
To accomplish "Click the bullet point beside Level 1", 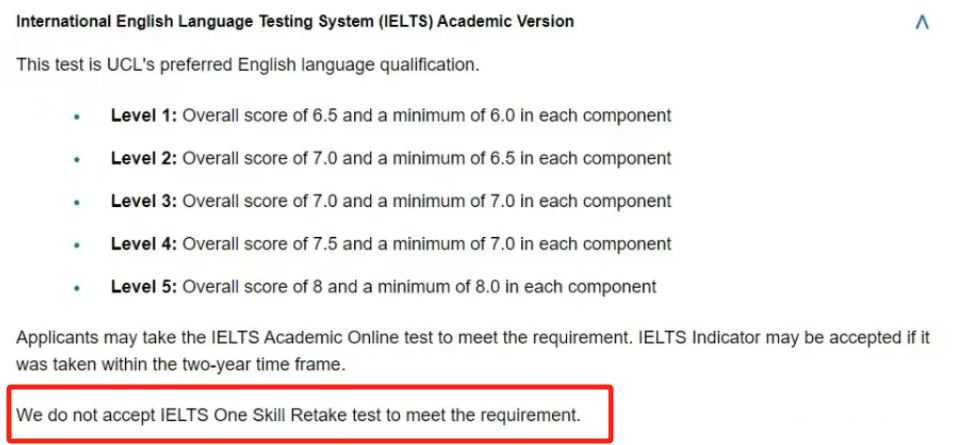I will pos(77,116).
